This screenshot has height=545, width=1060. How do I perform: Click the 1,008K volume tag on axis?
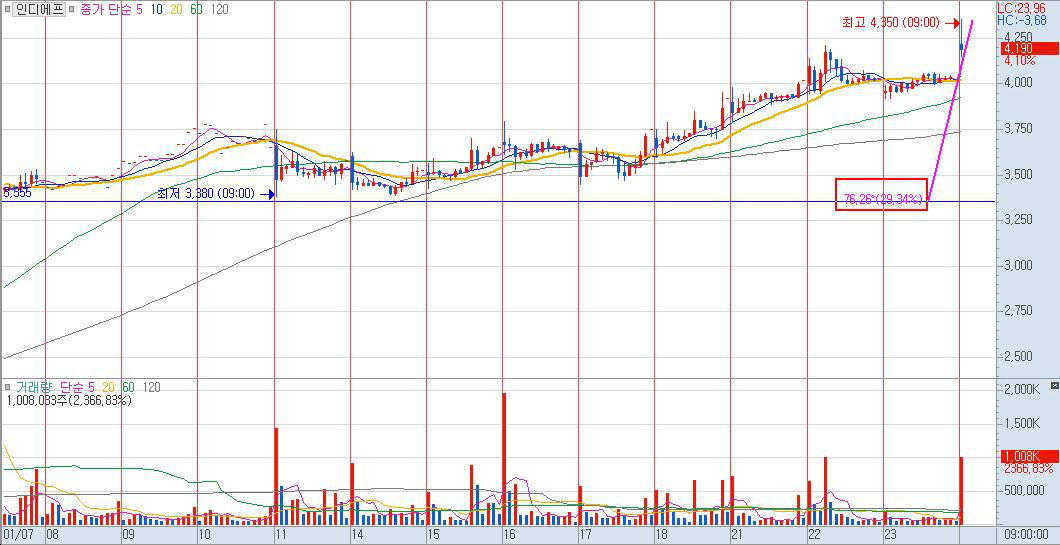tap(1027, 456)
